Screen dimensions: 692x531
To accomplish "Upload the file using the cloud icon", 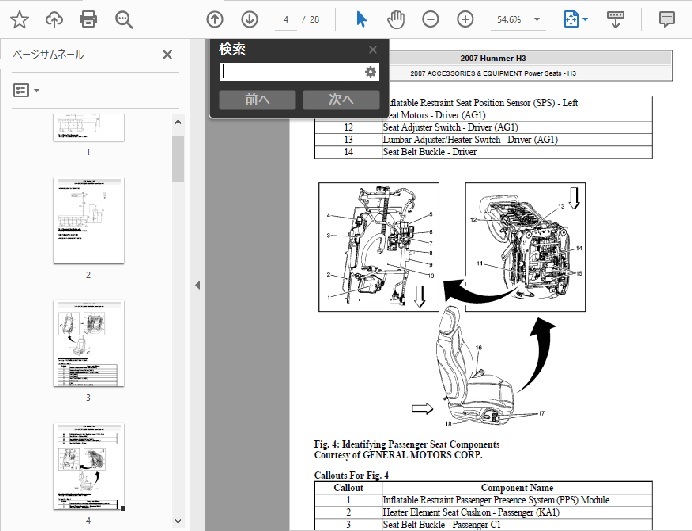I will point(54,19).
